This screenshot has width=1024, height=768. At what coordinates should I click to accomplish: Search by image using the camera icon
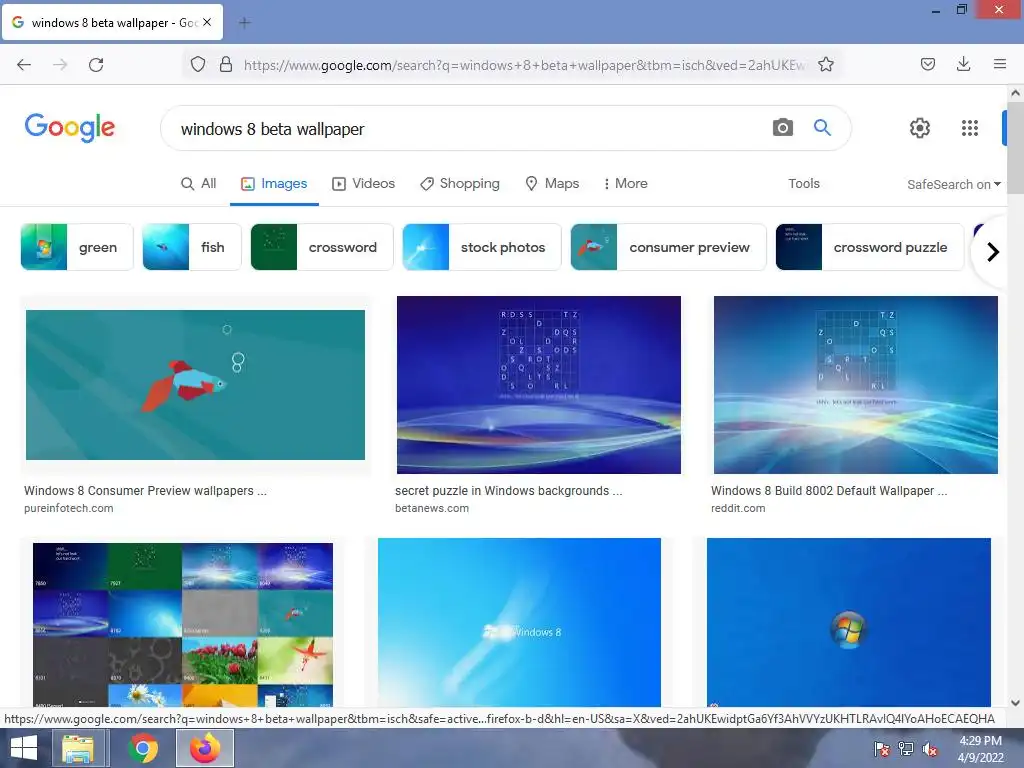[x=782, y=127]
